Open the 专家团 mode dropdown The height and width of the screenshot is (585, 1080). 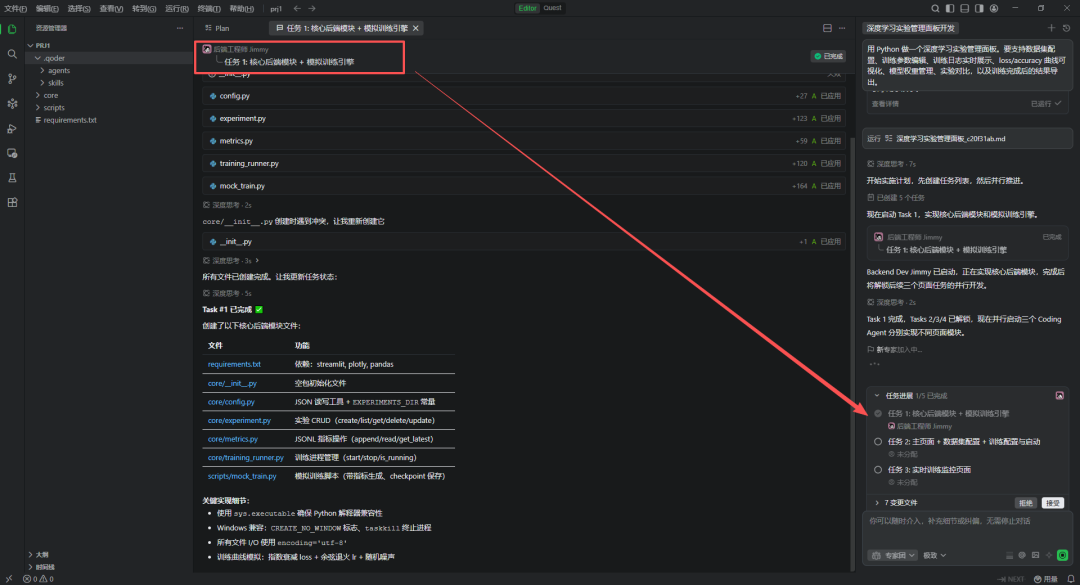[894, 554]
